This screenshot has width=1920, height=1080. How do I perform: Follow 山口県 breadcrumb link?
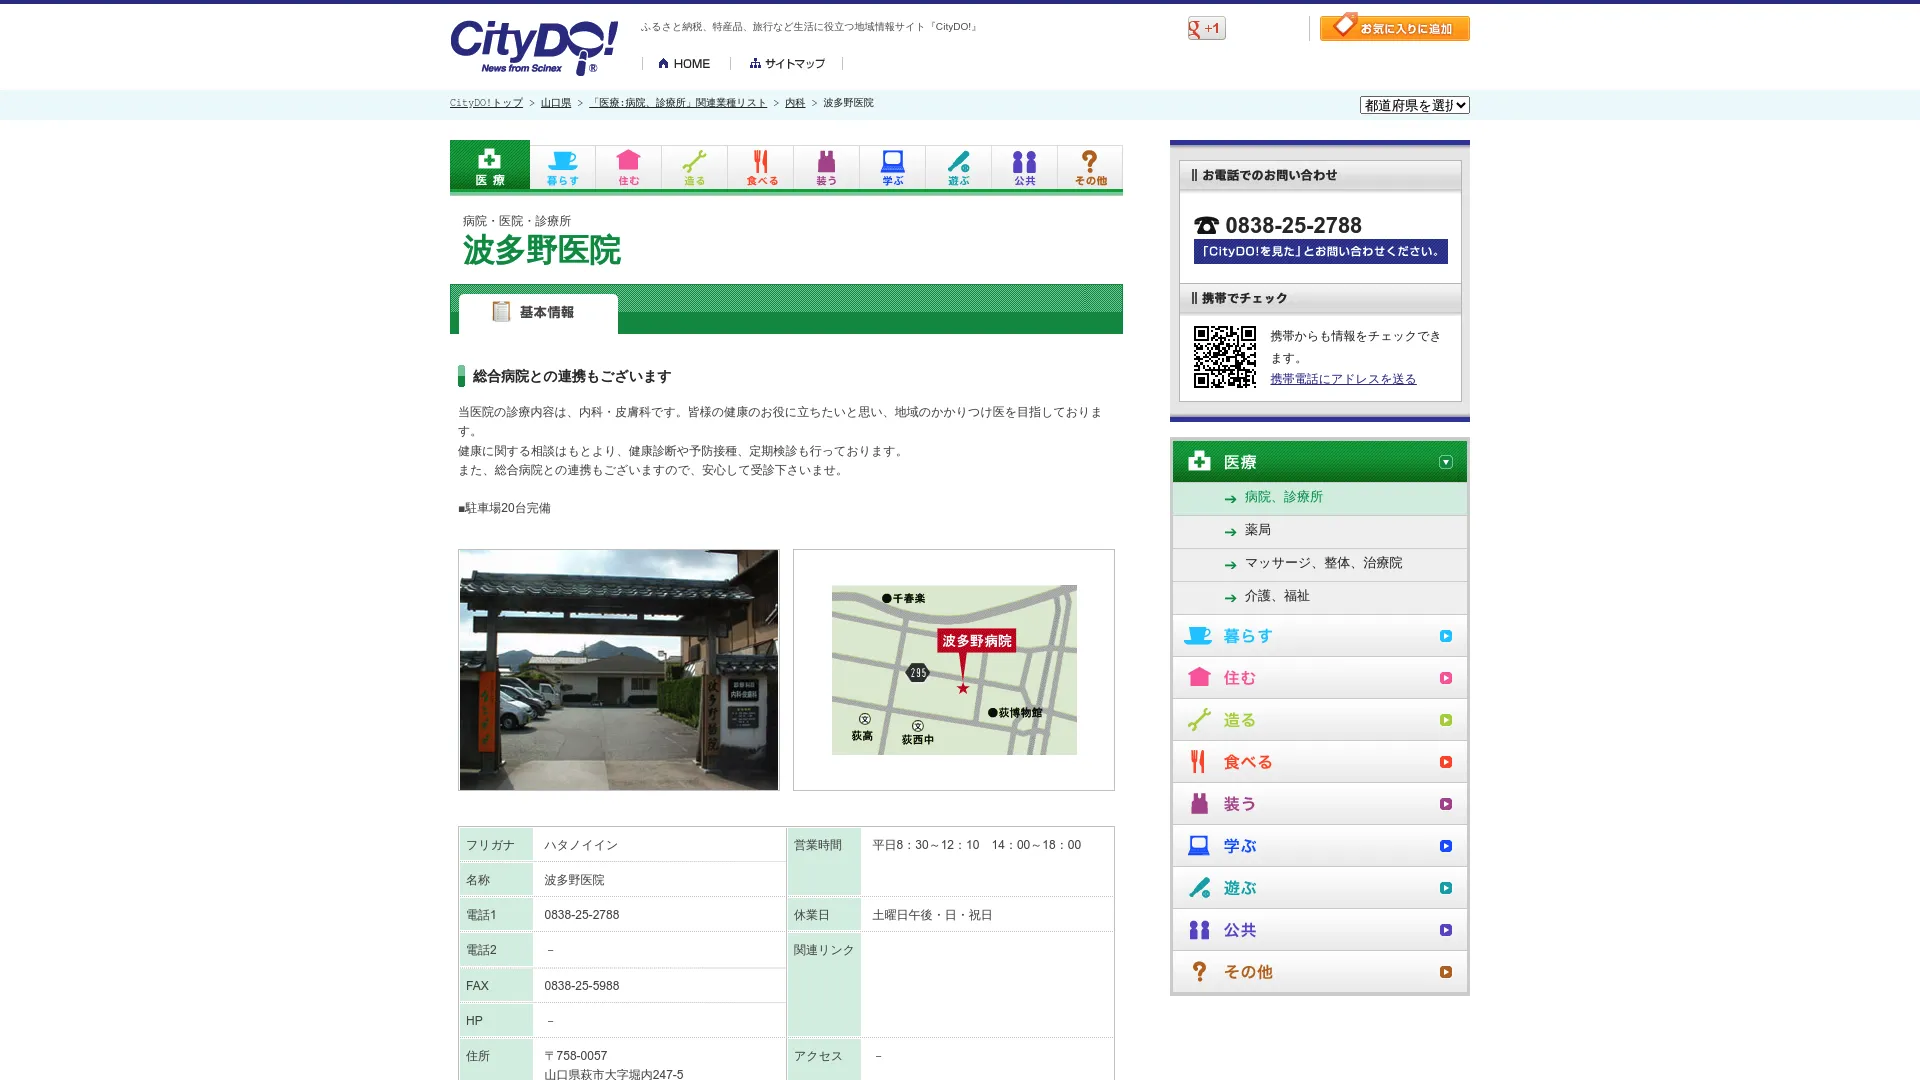556,103
